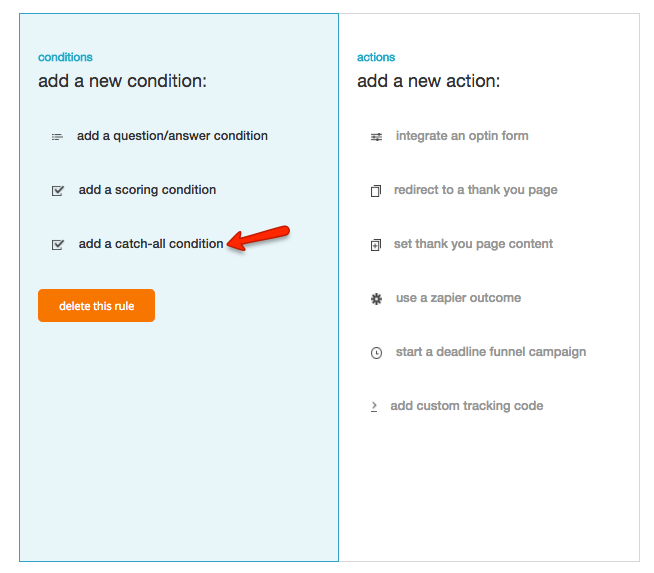Add a question/answer condition
654x573 pixels.
click(x=172, y=136)
